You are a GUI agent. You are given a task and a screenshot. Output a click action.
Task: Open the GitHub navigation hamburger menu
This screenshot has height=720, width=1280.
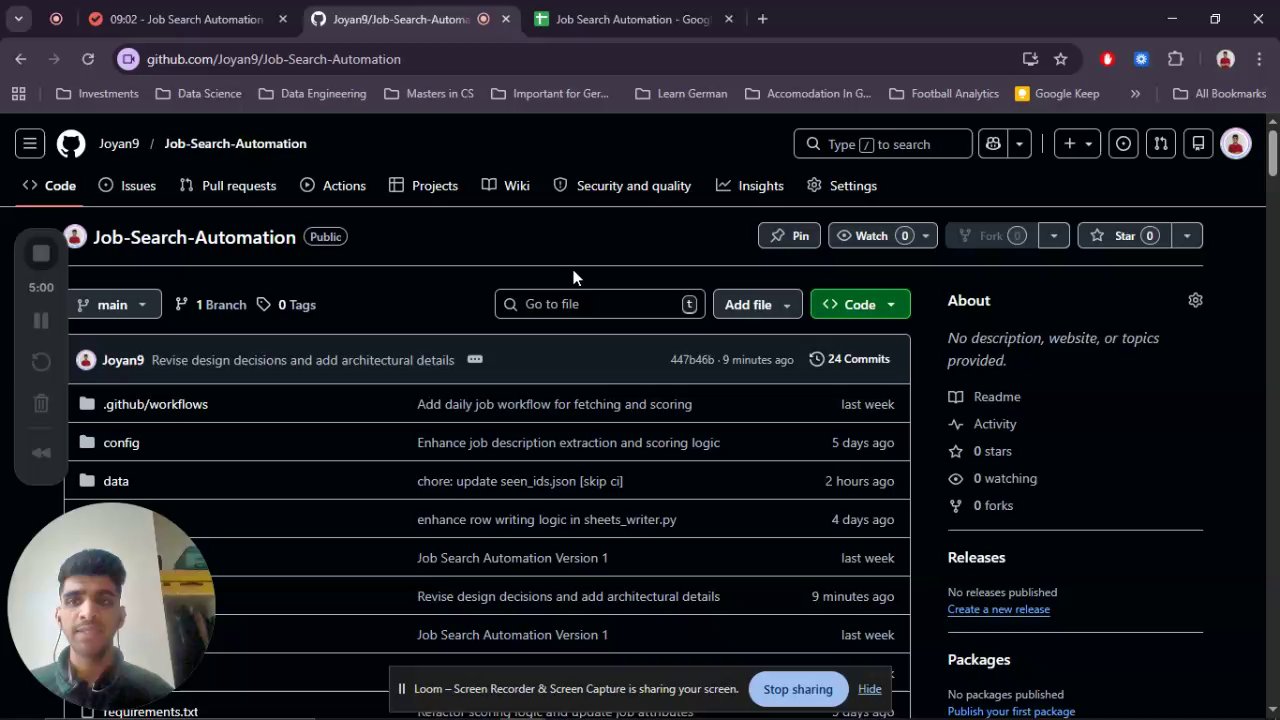pos(30,144)
